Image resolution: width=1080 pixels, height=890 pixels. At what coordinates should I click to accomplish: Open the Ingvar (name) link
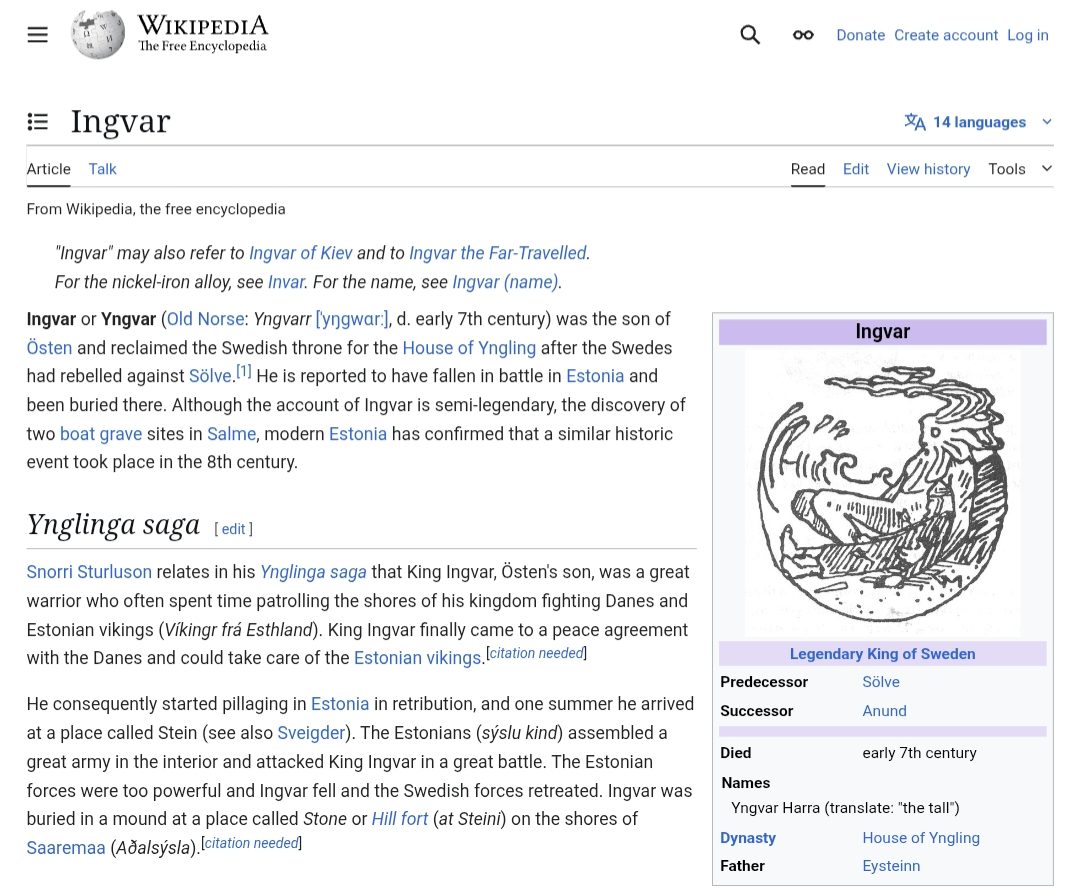pos(506,282)
